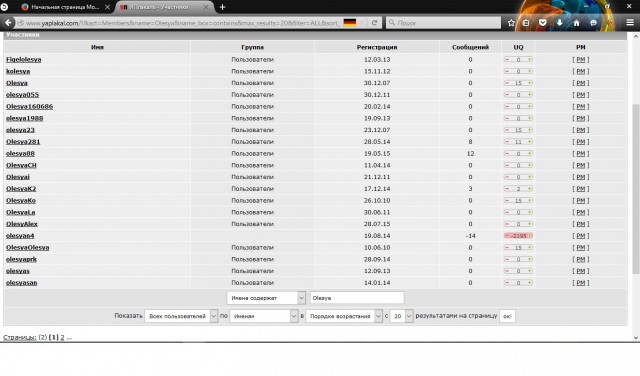Save the page to Pocket

click(x=542, y=23)
